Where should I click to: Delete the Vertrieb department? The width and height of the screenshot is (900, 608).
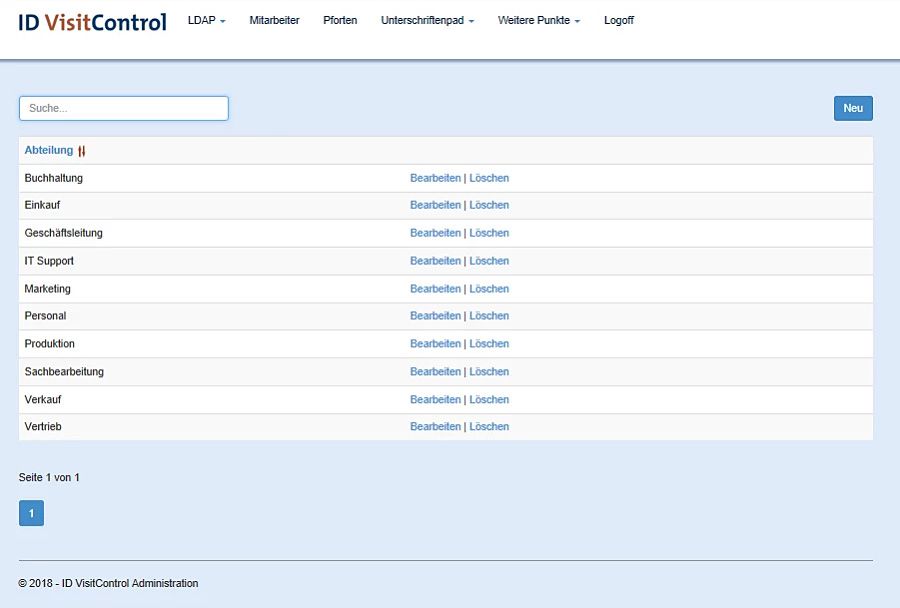[x=489, y=427]
